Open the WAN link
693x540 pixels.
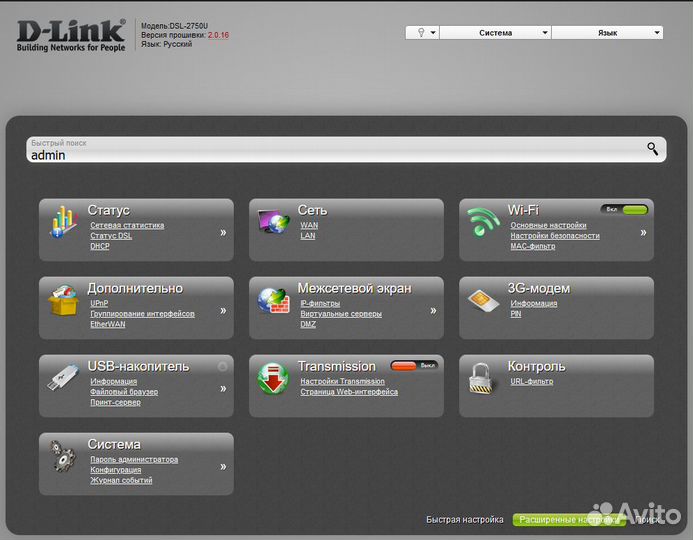(x=309, y=225)
